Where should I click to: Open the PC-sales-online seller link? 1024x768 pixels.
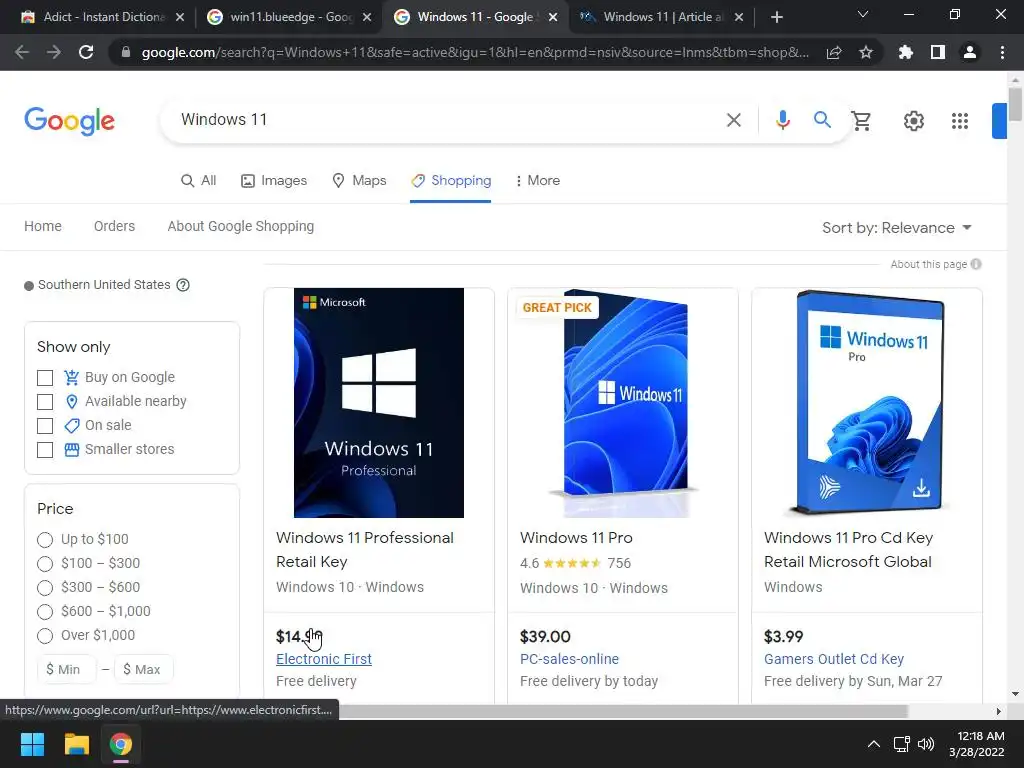pos(569,659)
